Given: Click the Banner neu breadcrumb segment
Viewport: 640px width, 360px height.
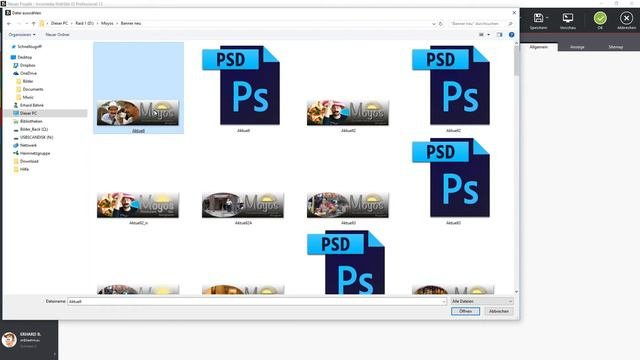Looking at the screenshot, I should coord(131,24).
